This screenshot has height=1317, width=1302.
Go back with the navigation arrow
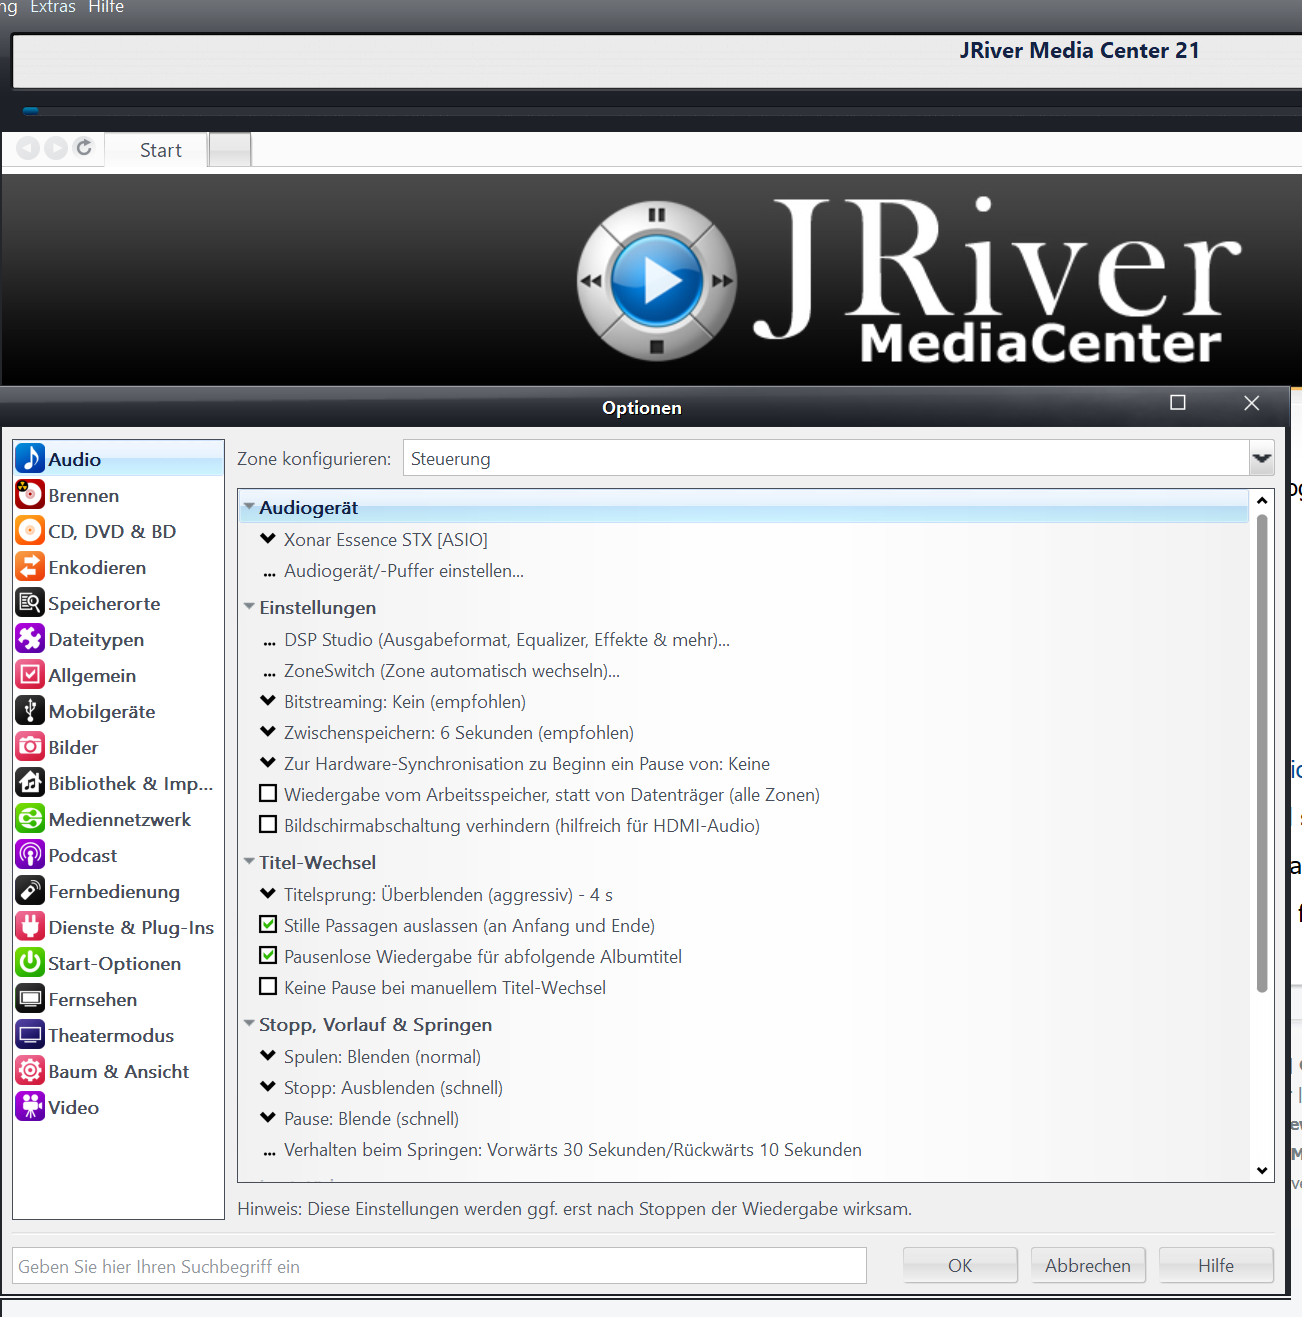(28, 149)
